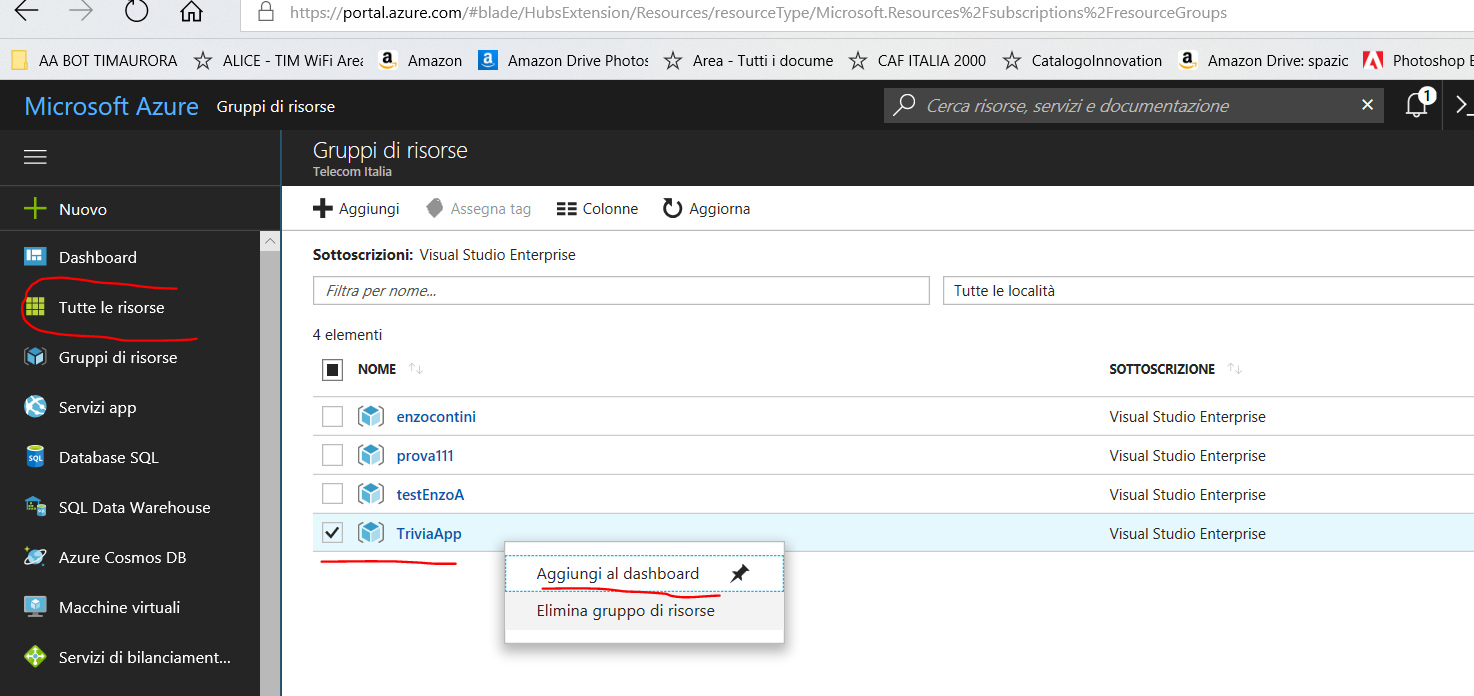Click the Nuovo button in sidebar
The height and width of the screenshot is (696, 1474).
[x=82, y=209]
